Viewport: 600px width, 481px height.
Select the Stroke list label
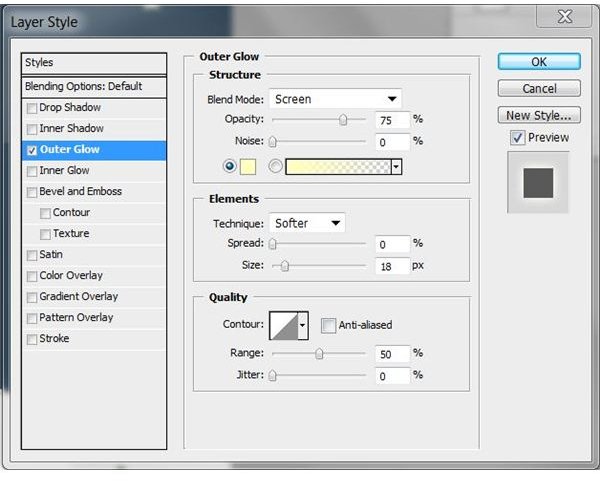[x=54, y=339]
